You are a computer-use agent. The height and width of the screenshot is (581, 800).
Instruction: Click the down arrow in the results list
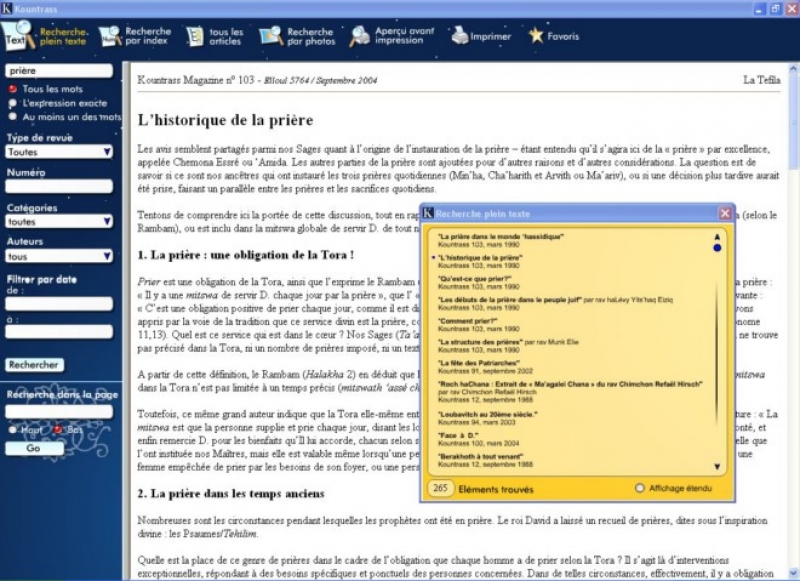[x=717, y=466]
